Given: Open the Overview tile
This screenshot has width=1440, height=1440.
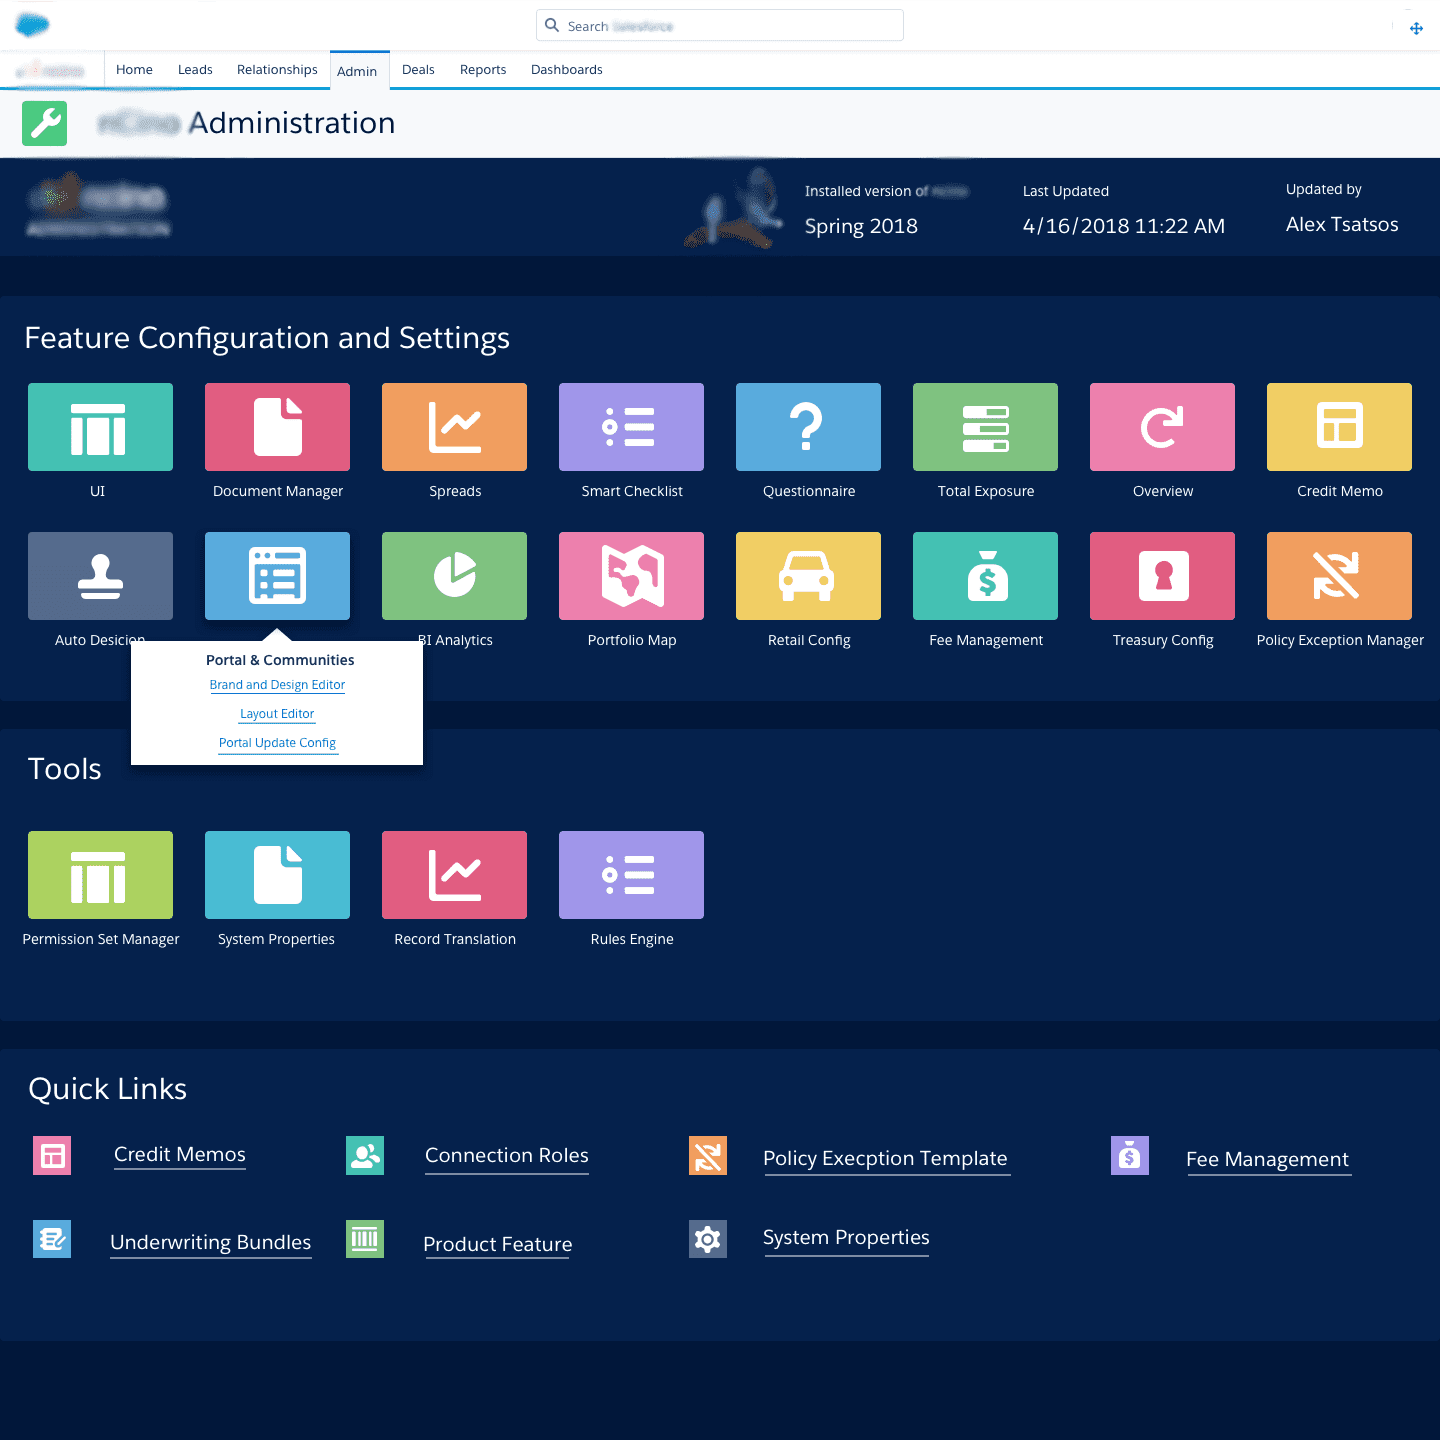Looking at the screenshot, I should [1162, 427].
